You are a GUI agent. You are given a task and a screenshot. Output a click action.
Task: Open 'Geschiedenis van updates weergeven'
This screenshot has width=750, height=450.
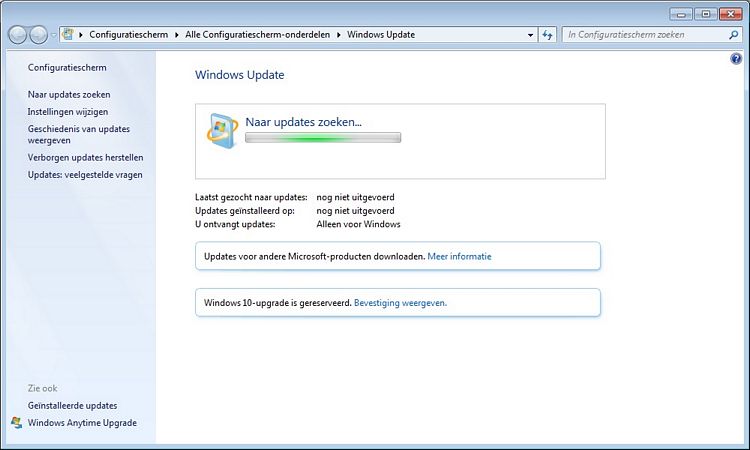(78, 135)
